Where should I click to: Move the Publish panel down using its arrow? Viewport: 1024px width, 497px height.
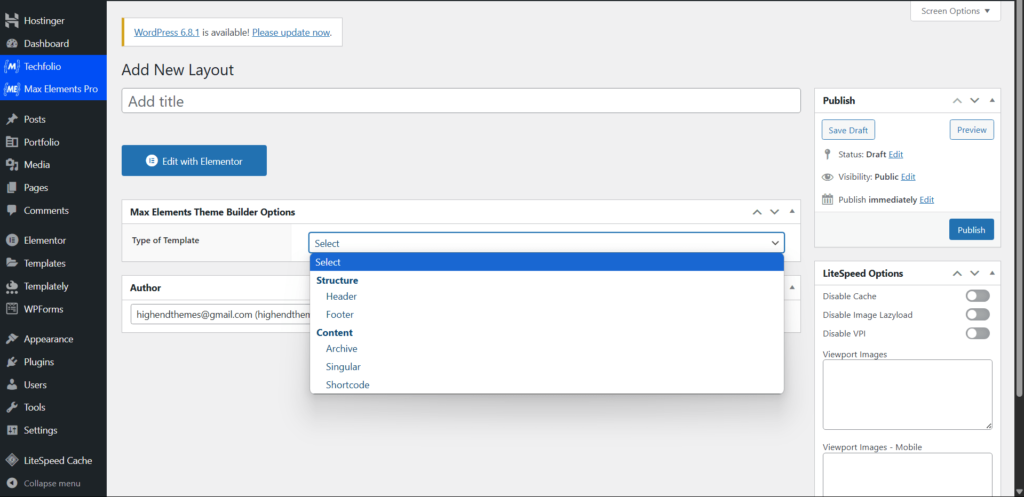click(x=974, y=101)
